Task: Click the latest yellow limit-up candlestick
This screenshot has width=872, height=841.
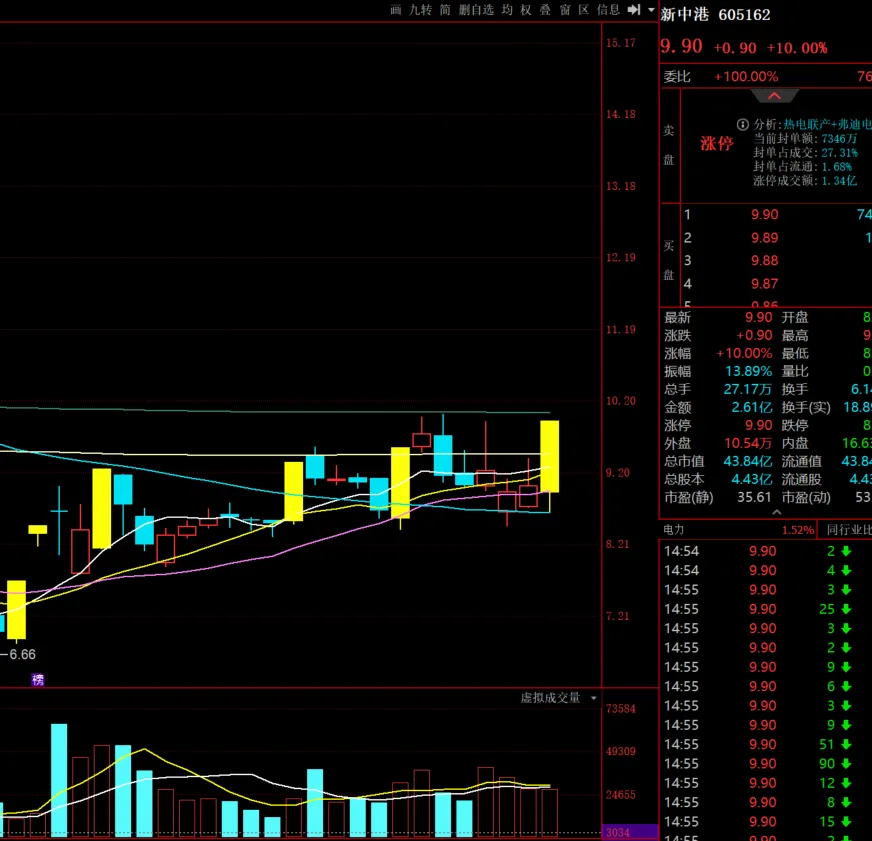Action: click(549, 456)
